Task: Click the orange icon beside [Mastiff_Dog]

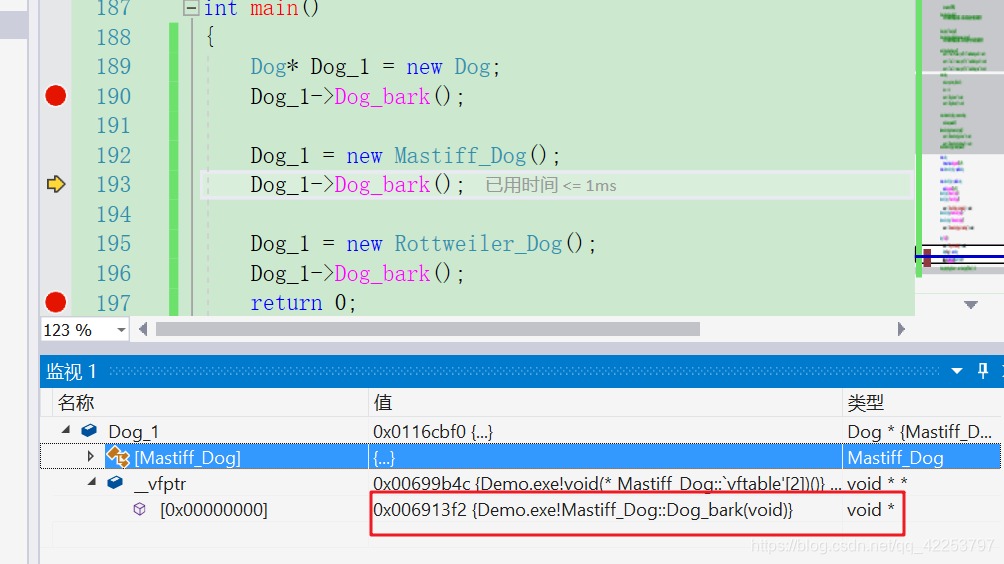Action: 118,456
